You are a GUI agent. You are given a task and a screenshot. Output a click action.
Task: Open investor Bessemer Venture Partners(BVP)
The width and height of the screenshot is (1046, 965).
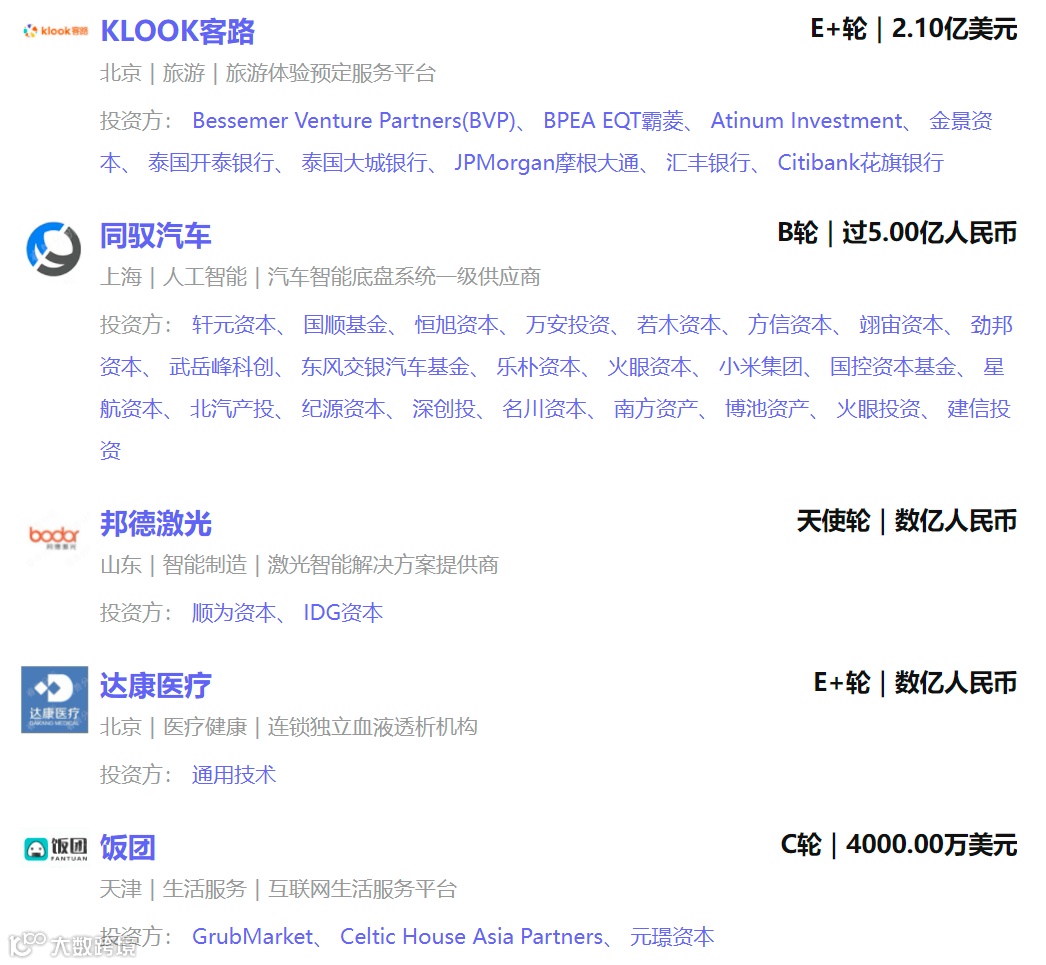(354, 121)
